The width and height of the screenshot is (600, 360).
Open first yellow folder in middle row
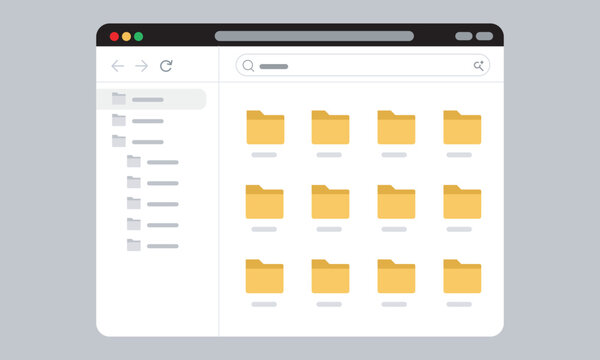point(264,202)
